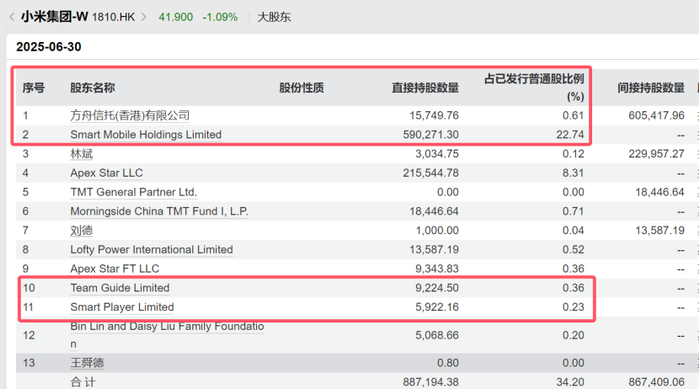Open TMT General Partner Ltd. link
Viewport: 700px width, 389px height.
[x=133, y=192]
